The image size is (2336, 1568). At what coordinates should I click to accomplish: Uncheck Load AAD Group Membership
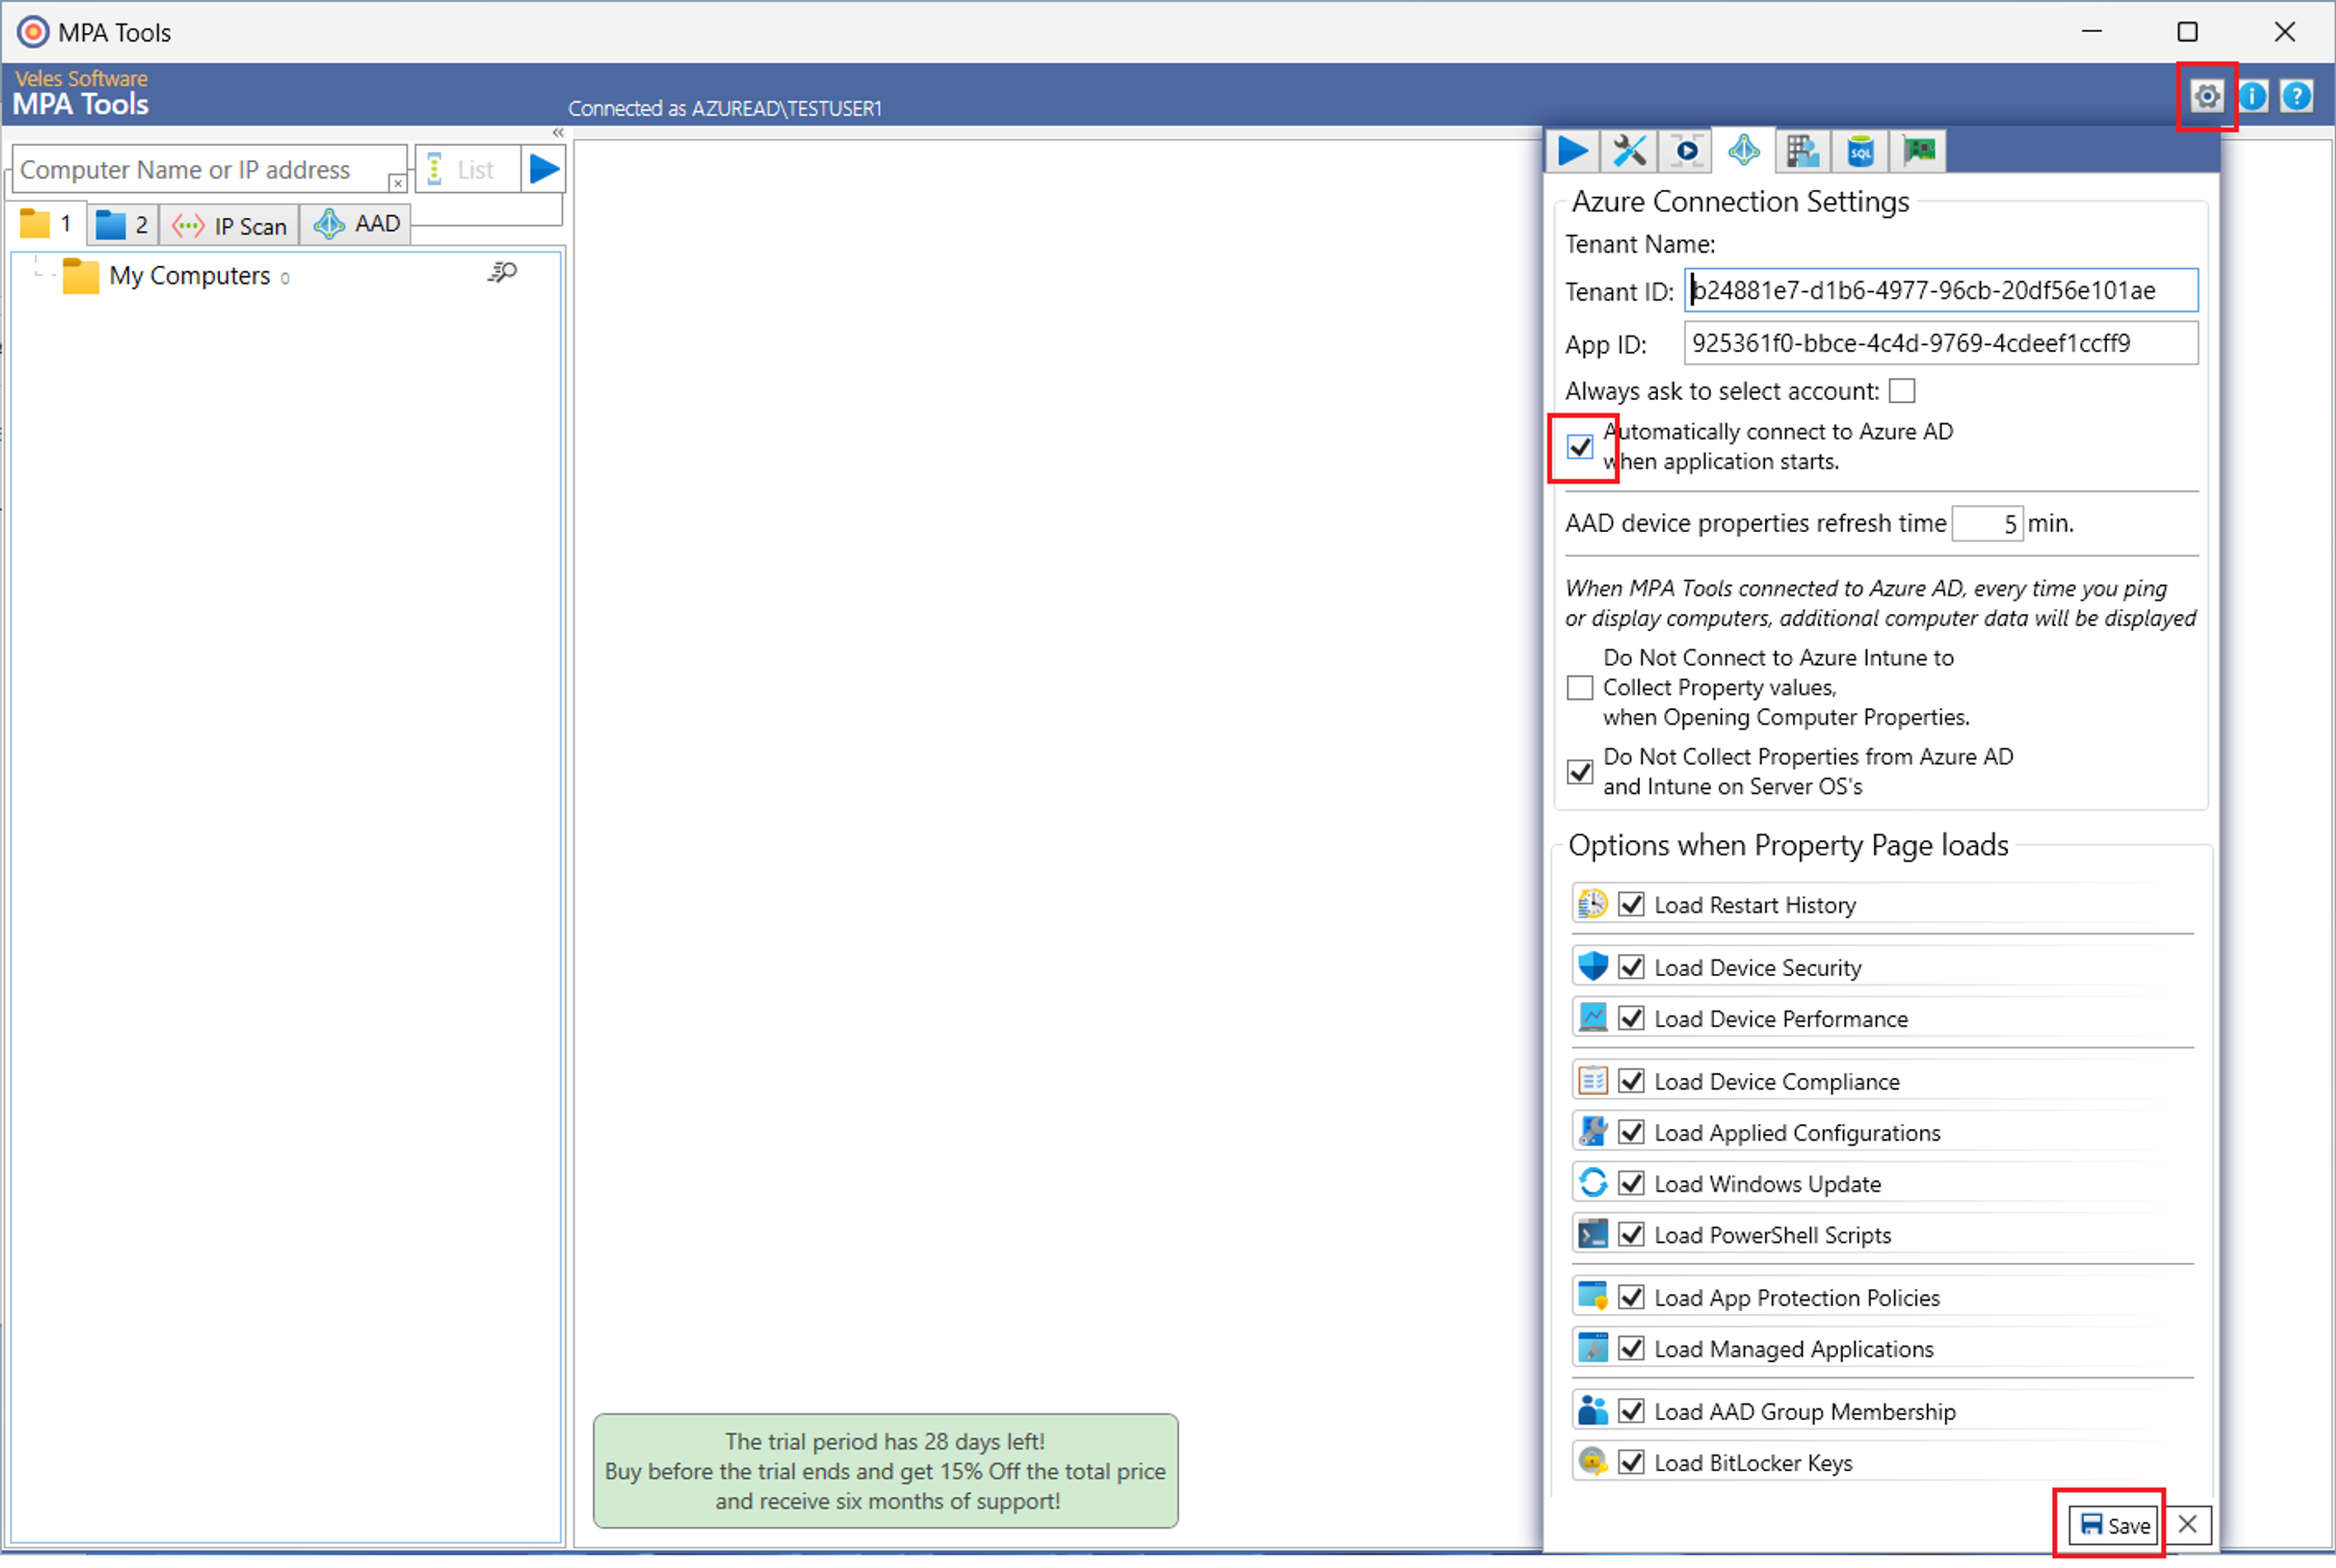tap(1631, 1412)
